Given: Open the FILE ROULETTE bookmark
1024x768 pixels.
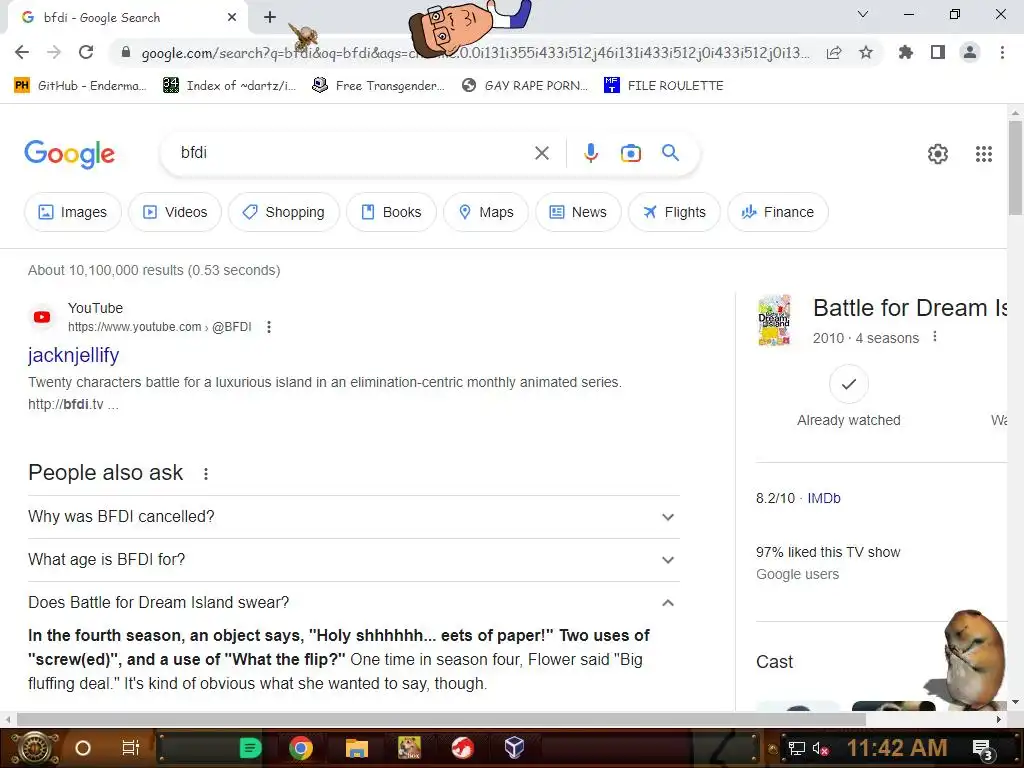Looking at the screenshot, I should tap(664, 86).
